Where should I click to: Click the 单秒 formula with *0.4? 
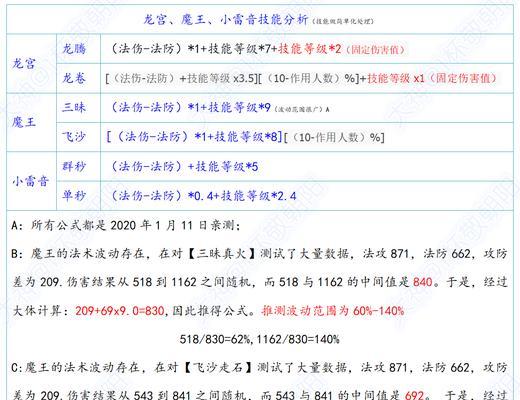click(x=204, y=196)
